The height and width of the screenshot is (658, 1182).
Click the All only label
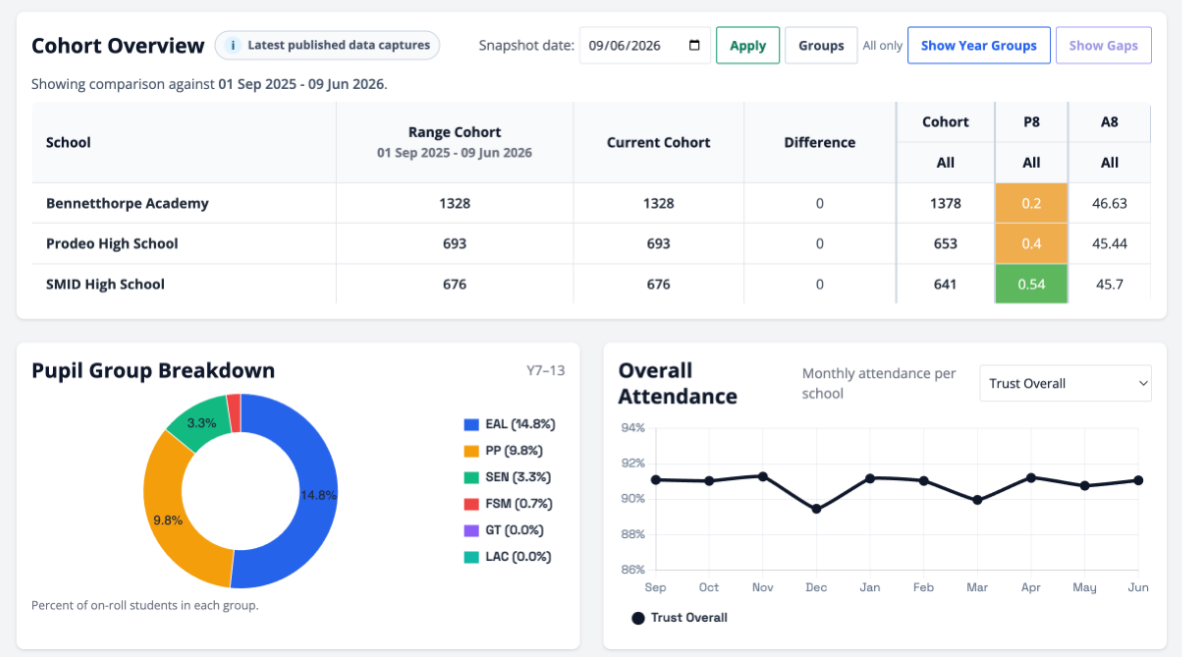point(882,45)
